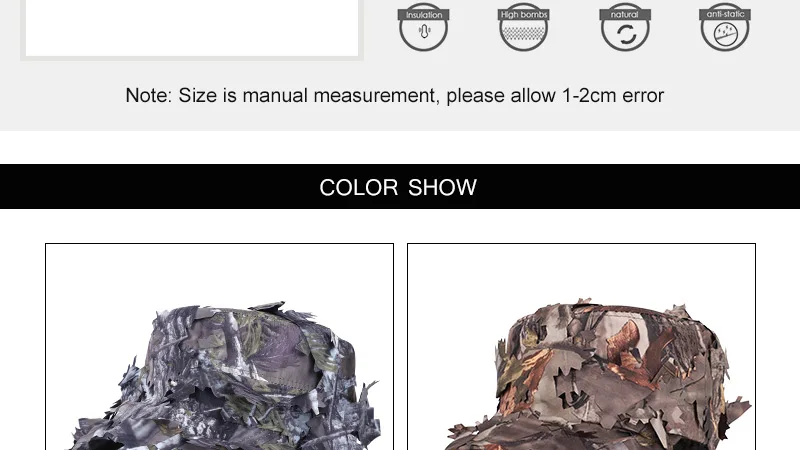800x450 pixels.
Task: Click the 'Note:' word in the gray section
Action: pos(148,95)
